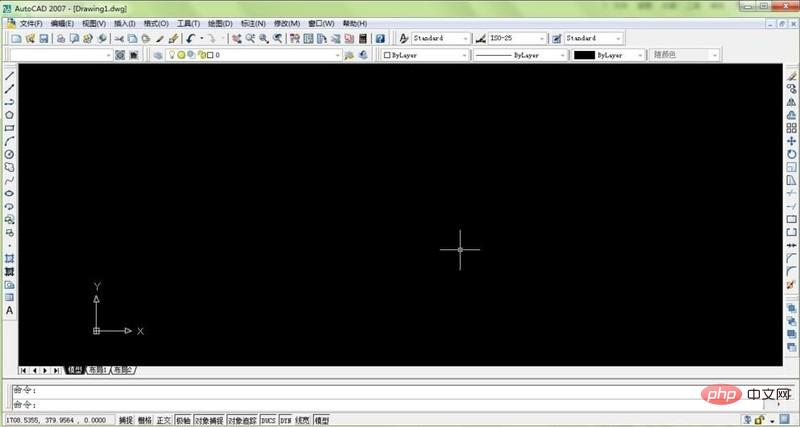
Task: Open the linetype ByLayer dropdown
Action: (520, 55)
